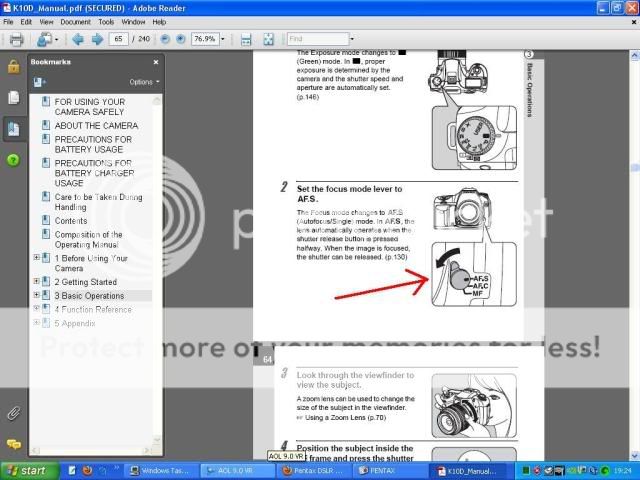Expand the '1 Before Using Your Camera' bookmark
640x480 pixels.
pyautogui.click(x=37, y=258)
